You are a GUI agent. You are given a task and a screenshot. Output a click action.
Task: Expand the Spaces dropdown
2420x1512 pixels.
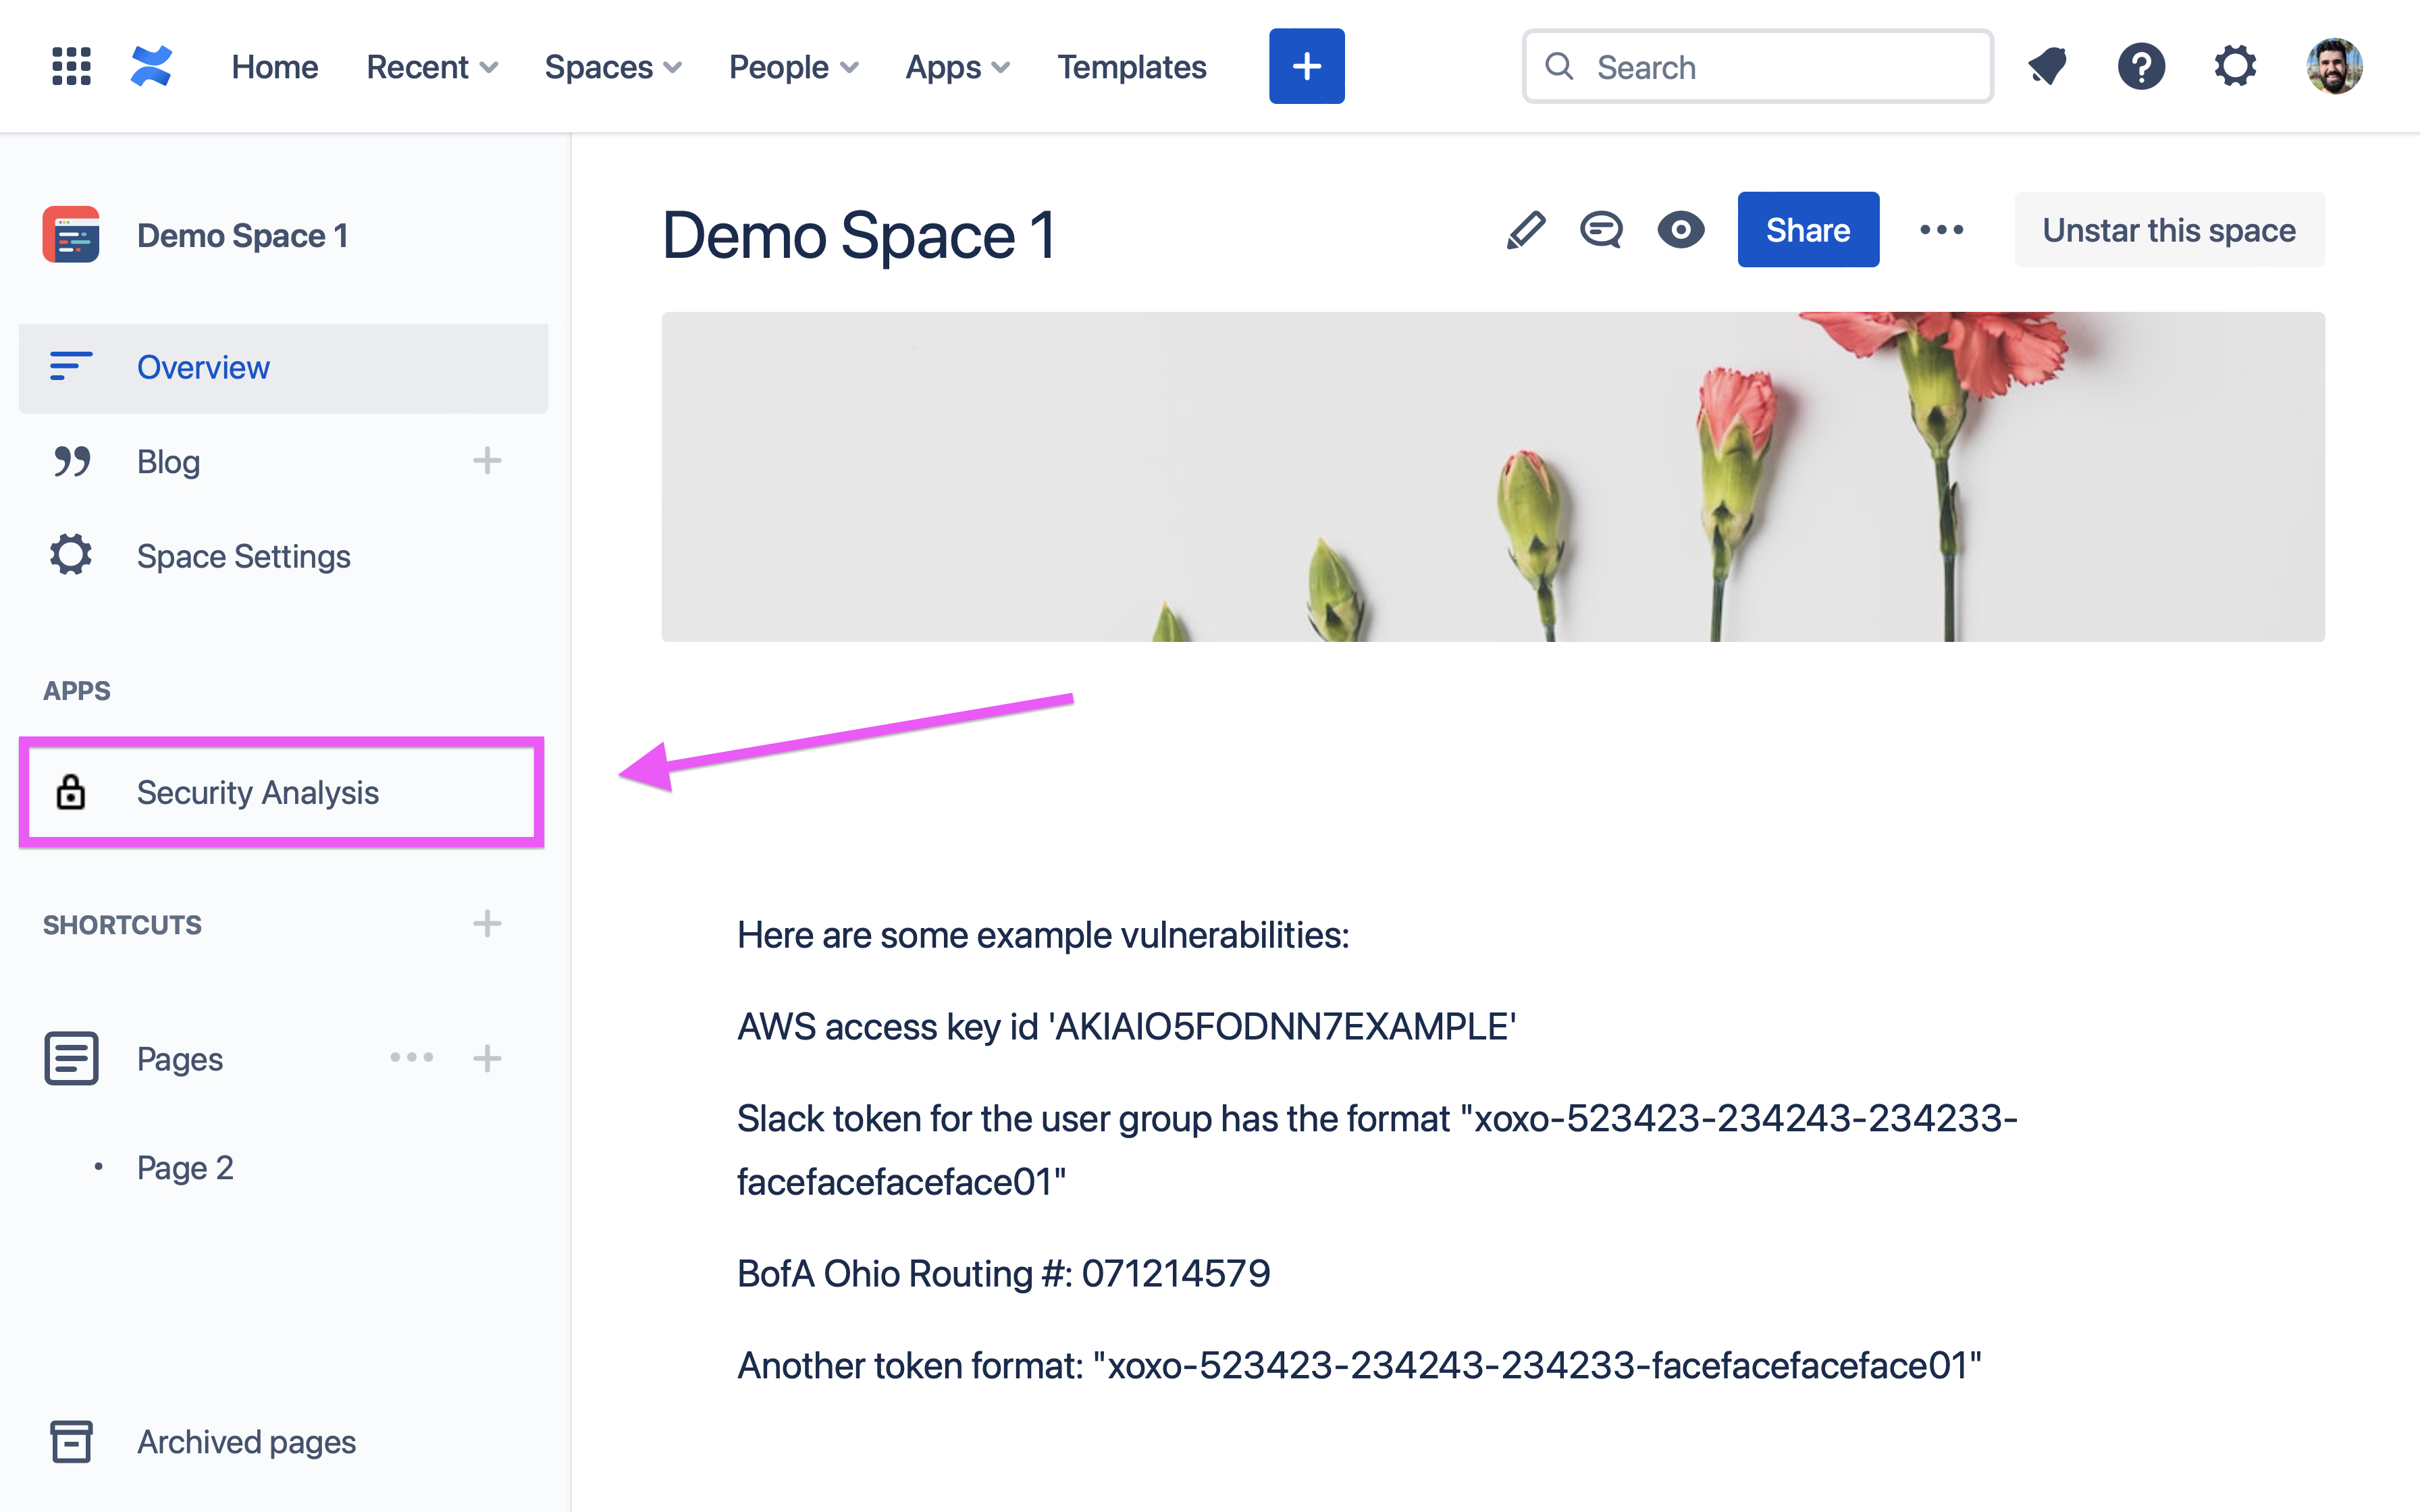pos(613,67)
